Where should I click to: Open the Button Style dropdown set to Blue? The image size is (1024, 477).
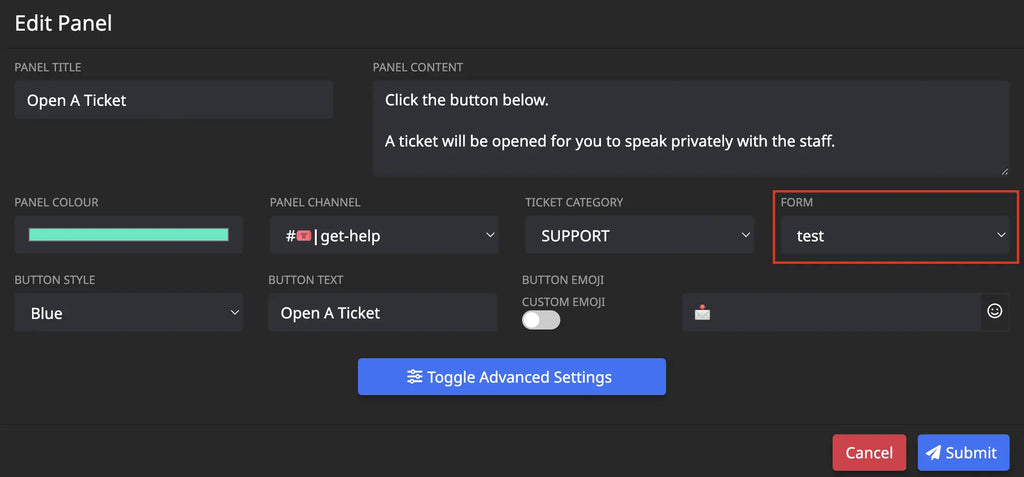pos(129,313)
